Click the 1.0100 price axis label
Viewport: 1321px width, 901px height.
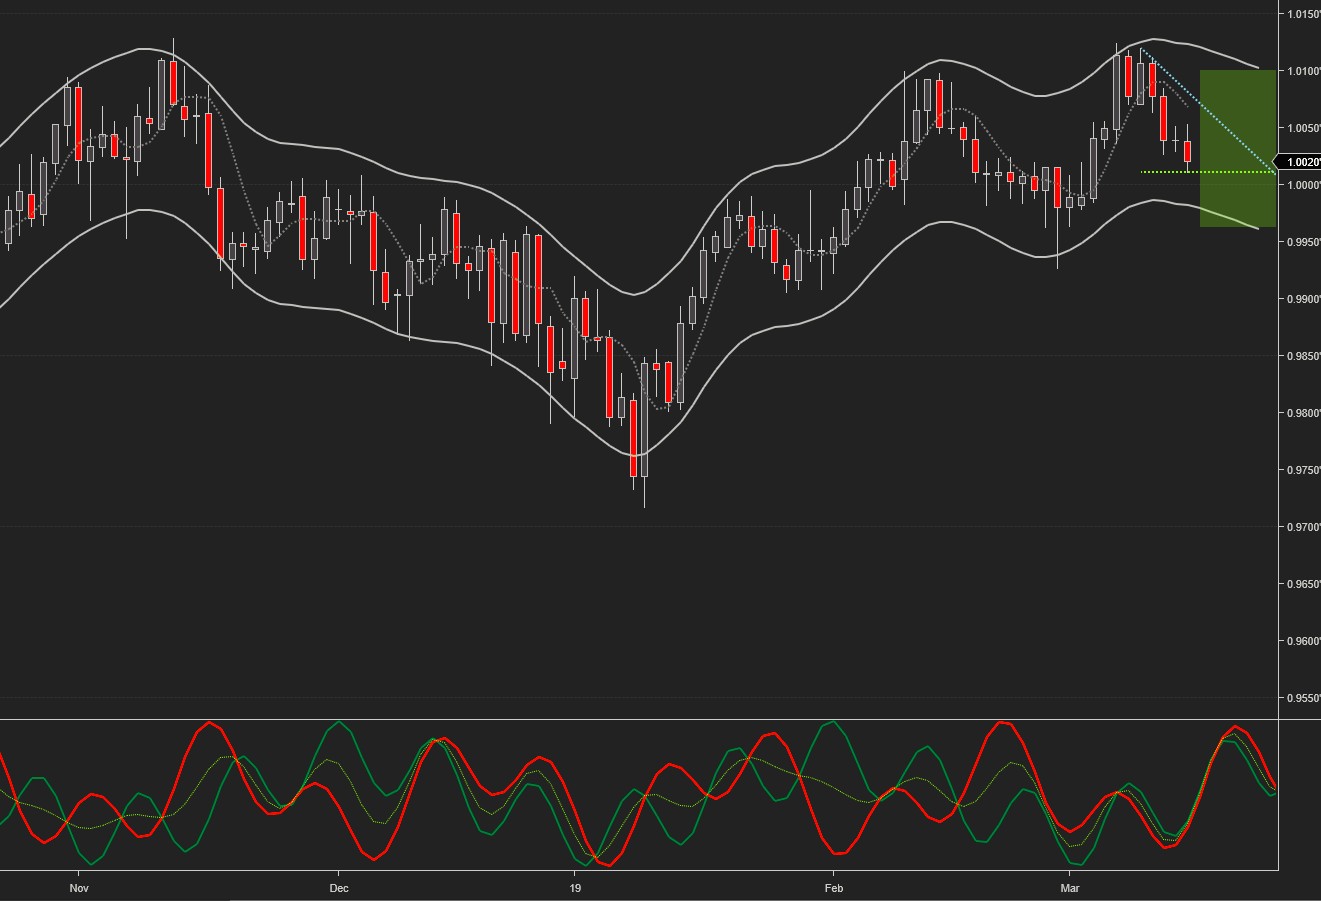tap(1304, 71)
